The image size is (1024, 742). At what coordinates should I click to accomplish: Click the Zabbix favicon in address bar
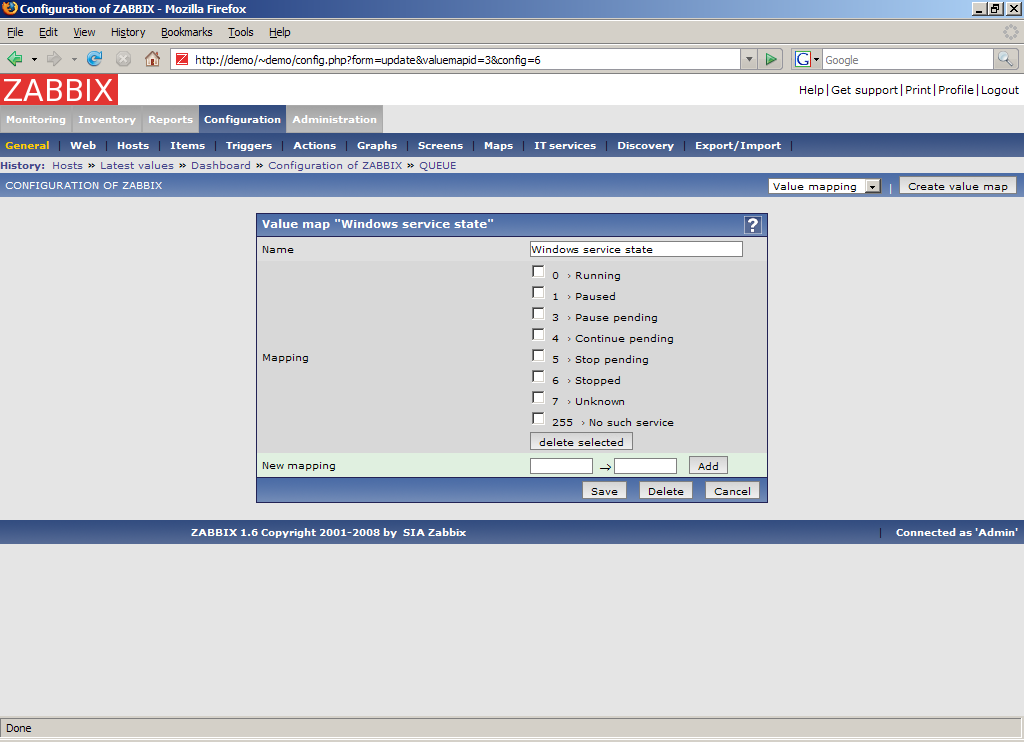(182, 59)
